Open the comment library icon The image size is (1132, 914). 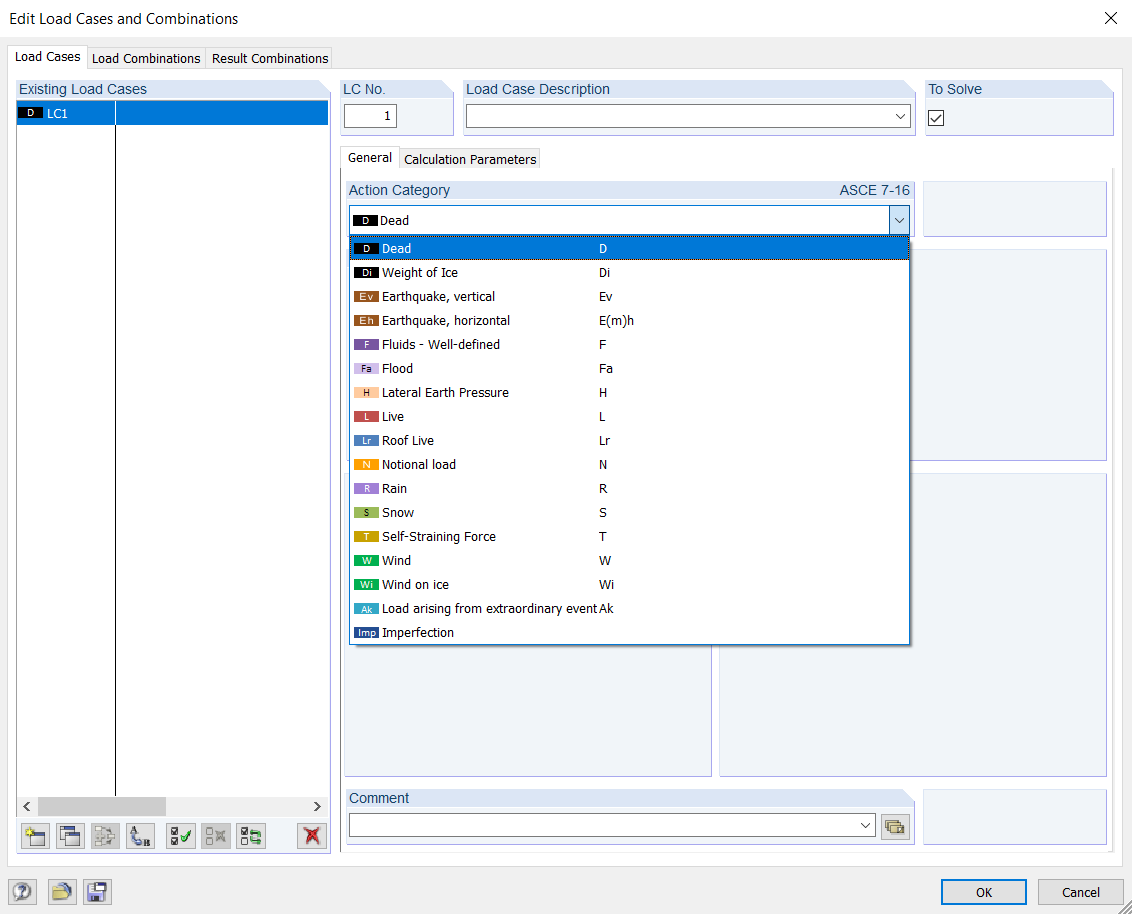coord(895,827)
